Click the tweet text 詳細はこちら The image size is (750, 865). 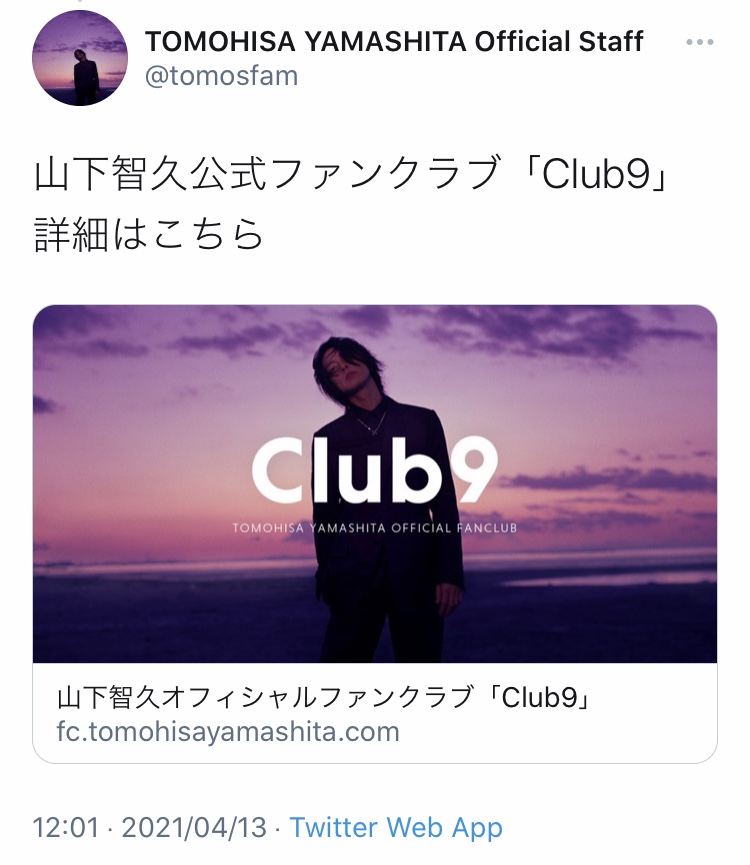coord(149,234)
